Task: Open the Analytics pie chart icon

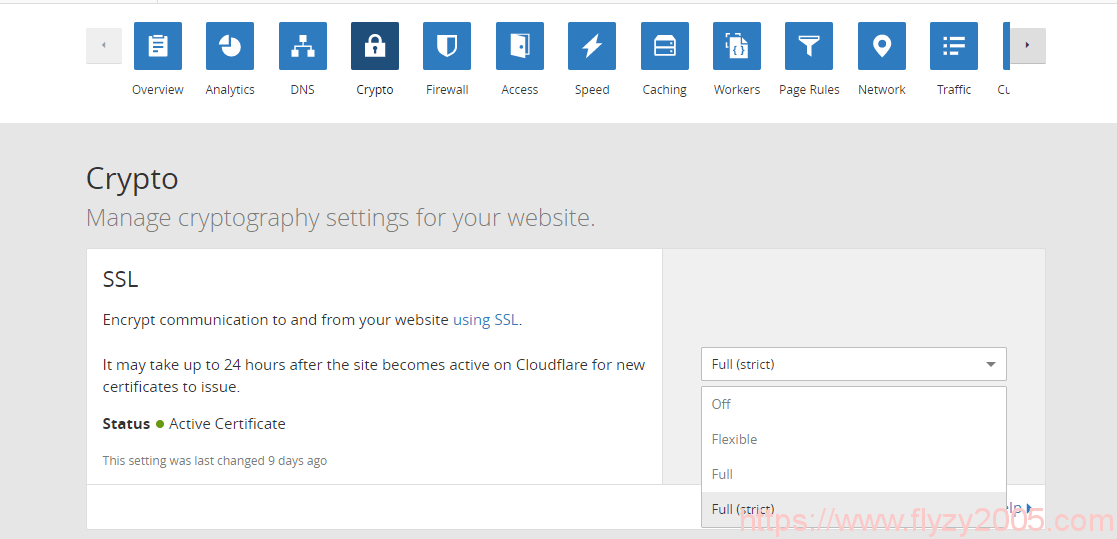Action: point(230,46)
